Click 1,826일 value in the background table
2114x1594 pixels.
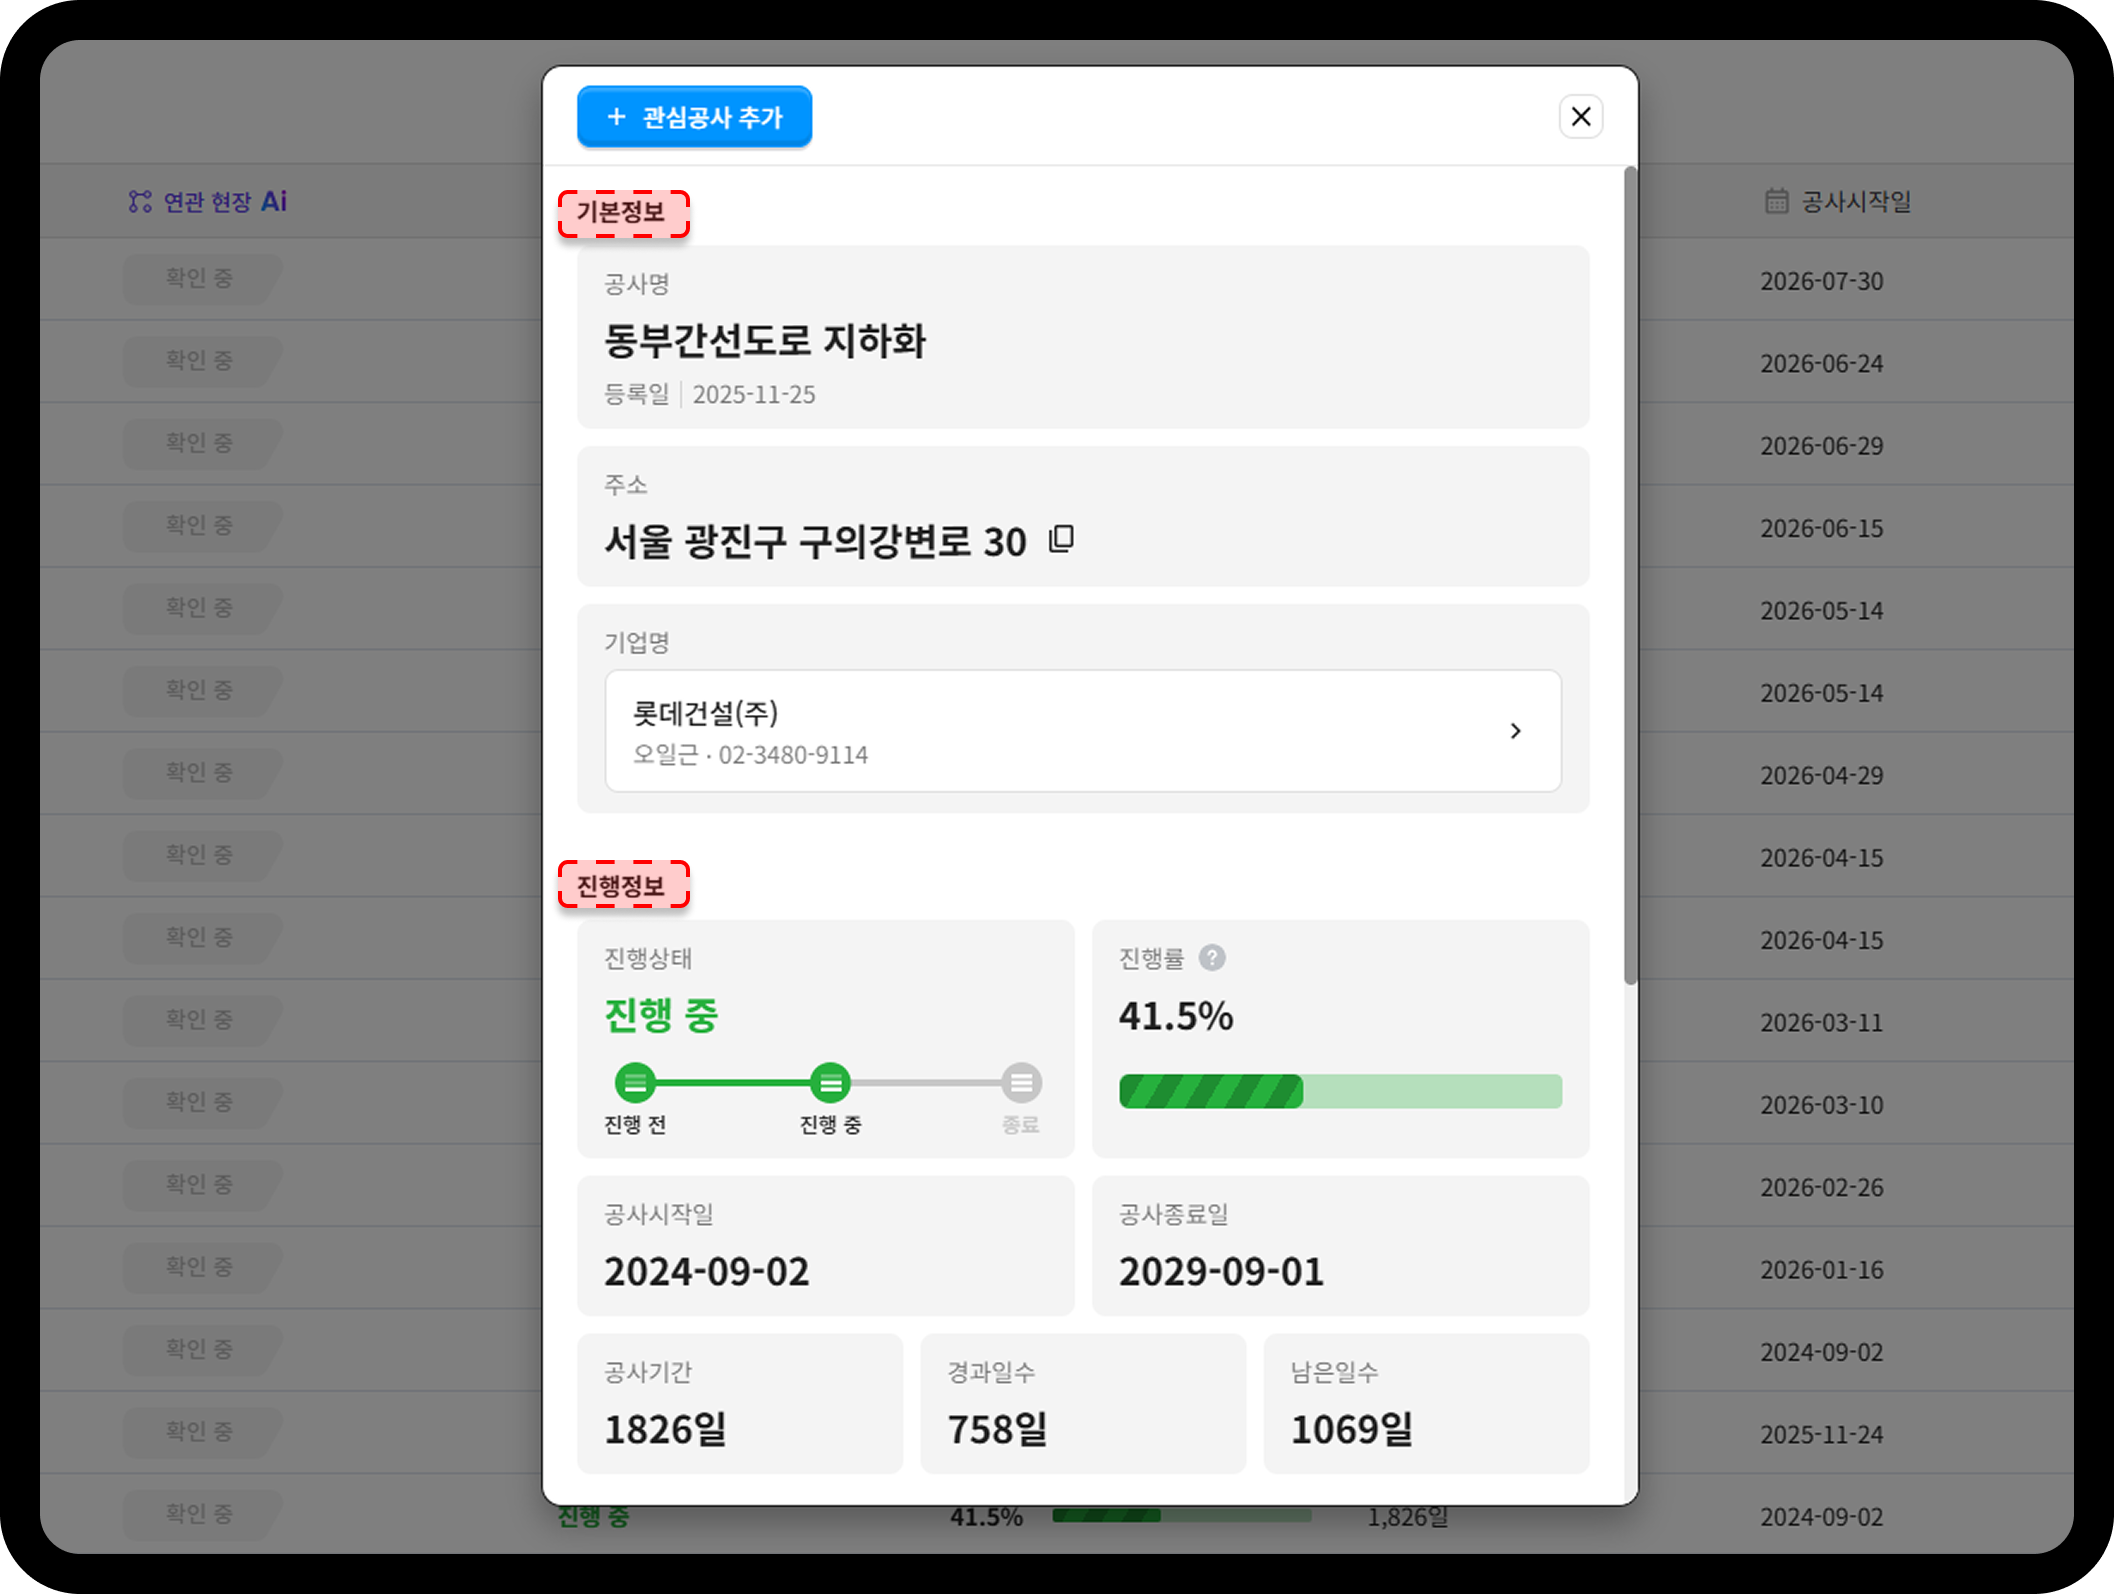1408,1517
